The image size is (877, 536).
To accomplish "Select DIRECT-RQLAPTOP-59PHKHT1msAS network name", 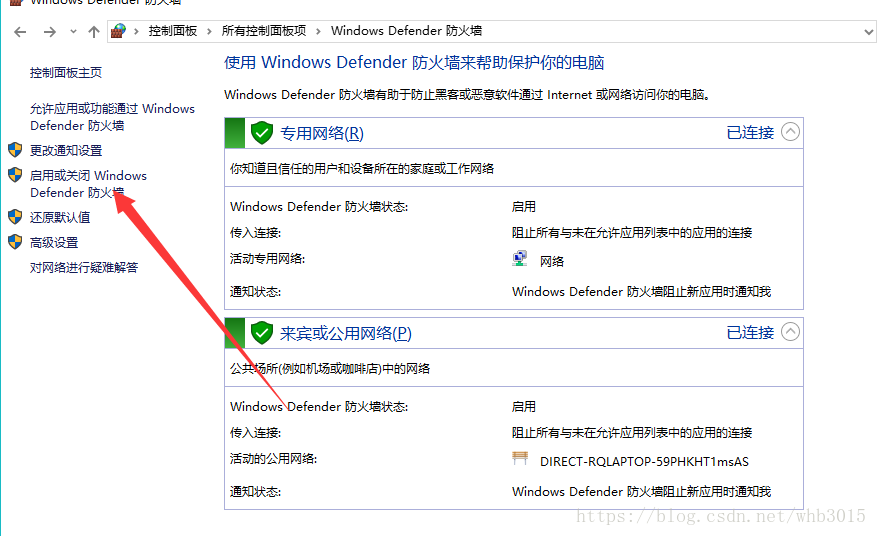I will [644, 462].
